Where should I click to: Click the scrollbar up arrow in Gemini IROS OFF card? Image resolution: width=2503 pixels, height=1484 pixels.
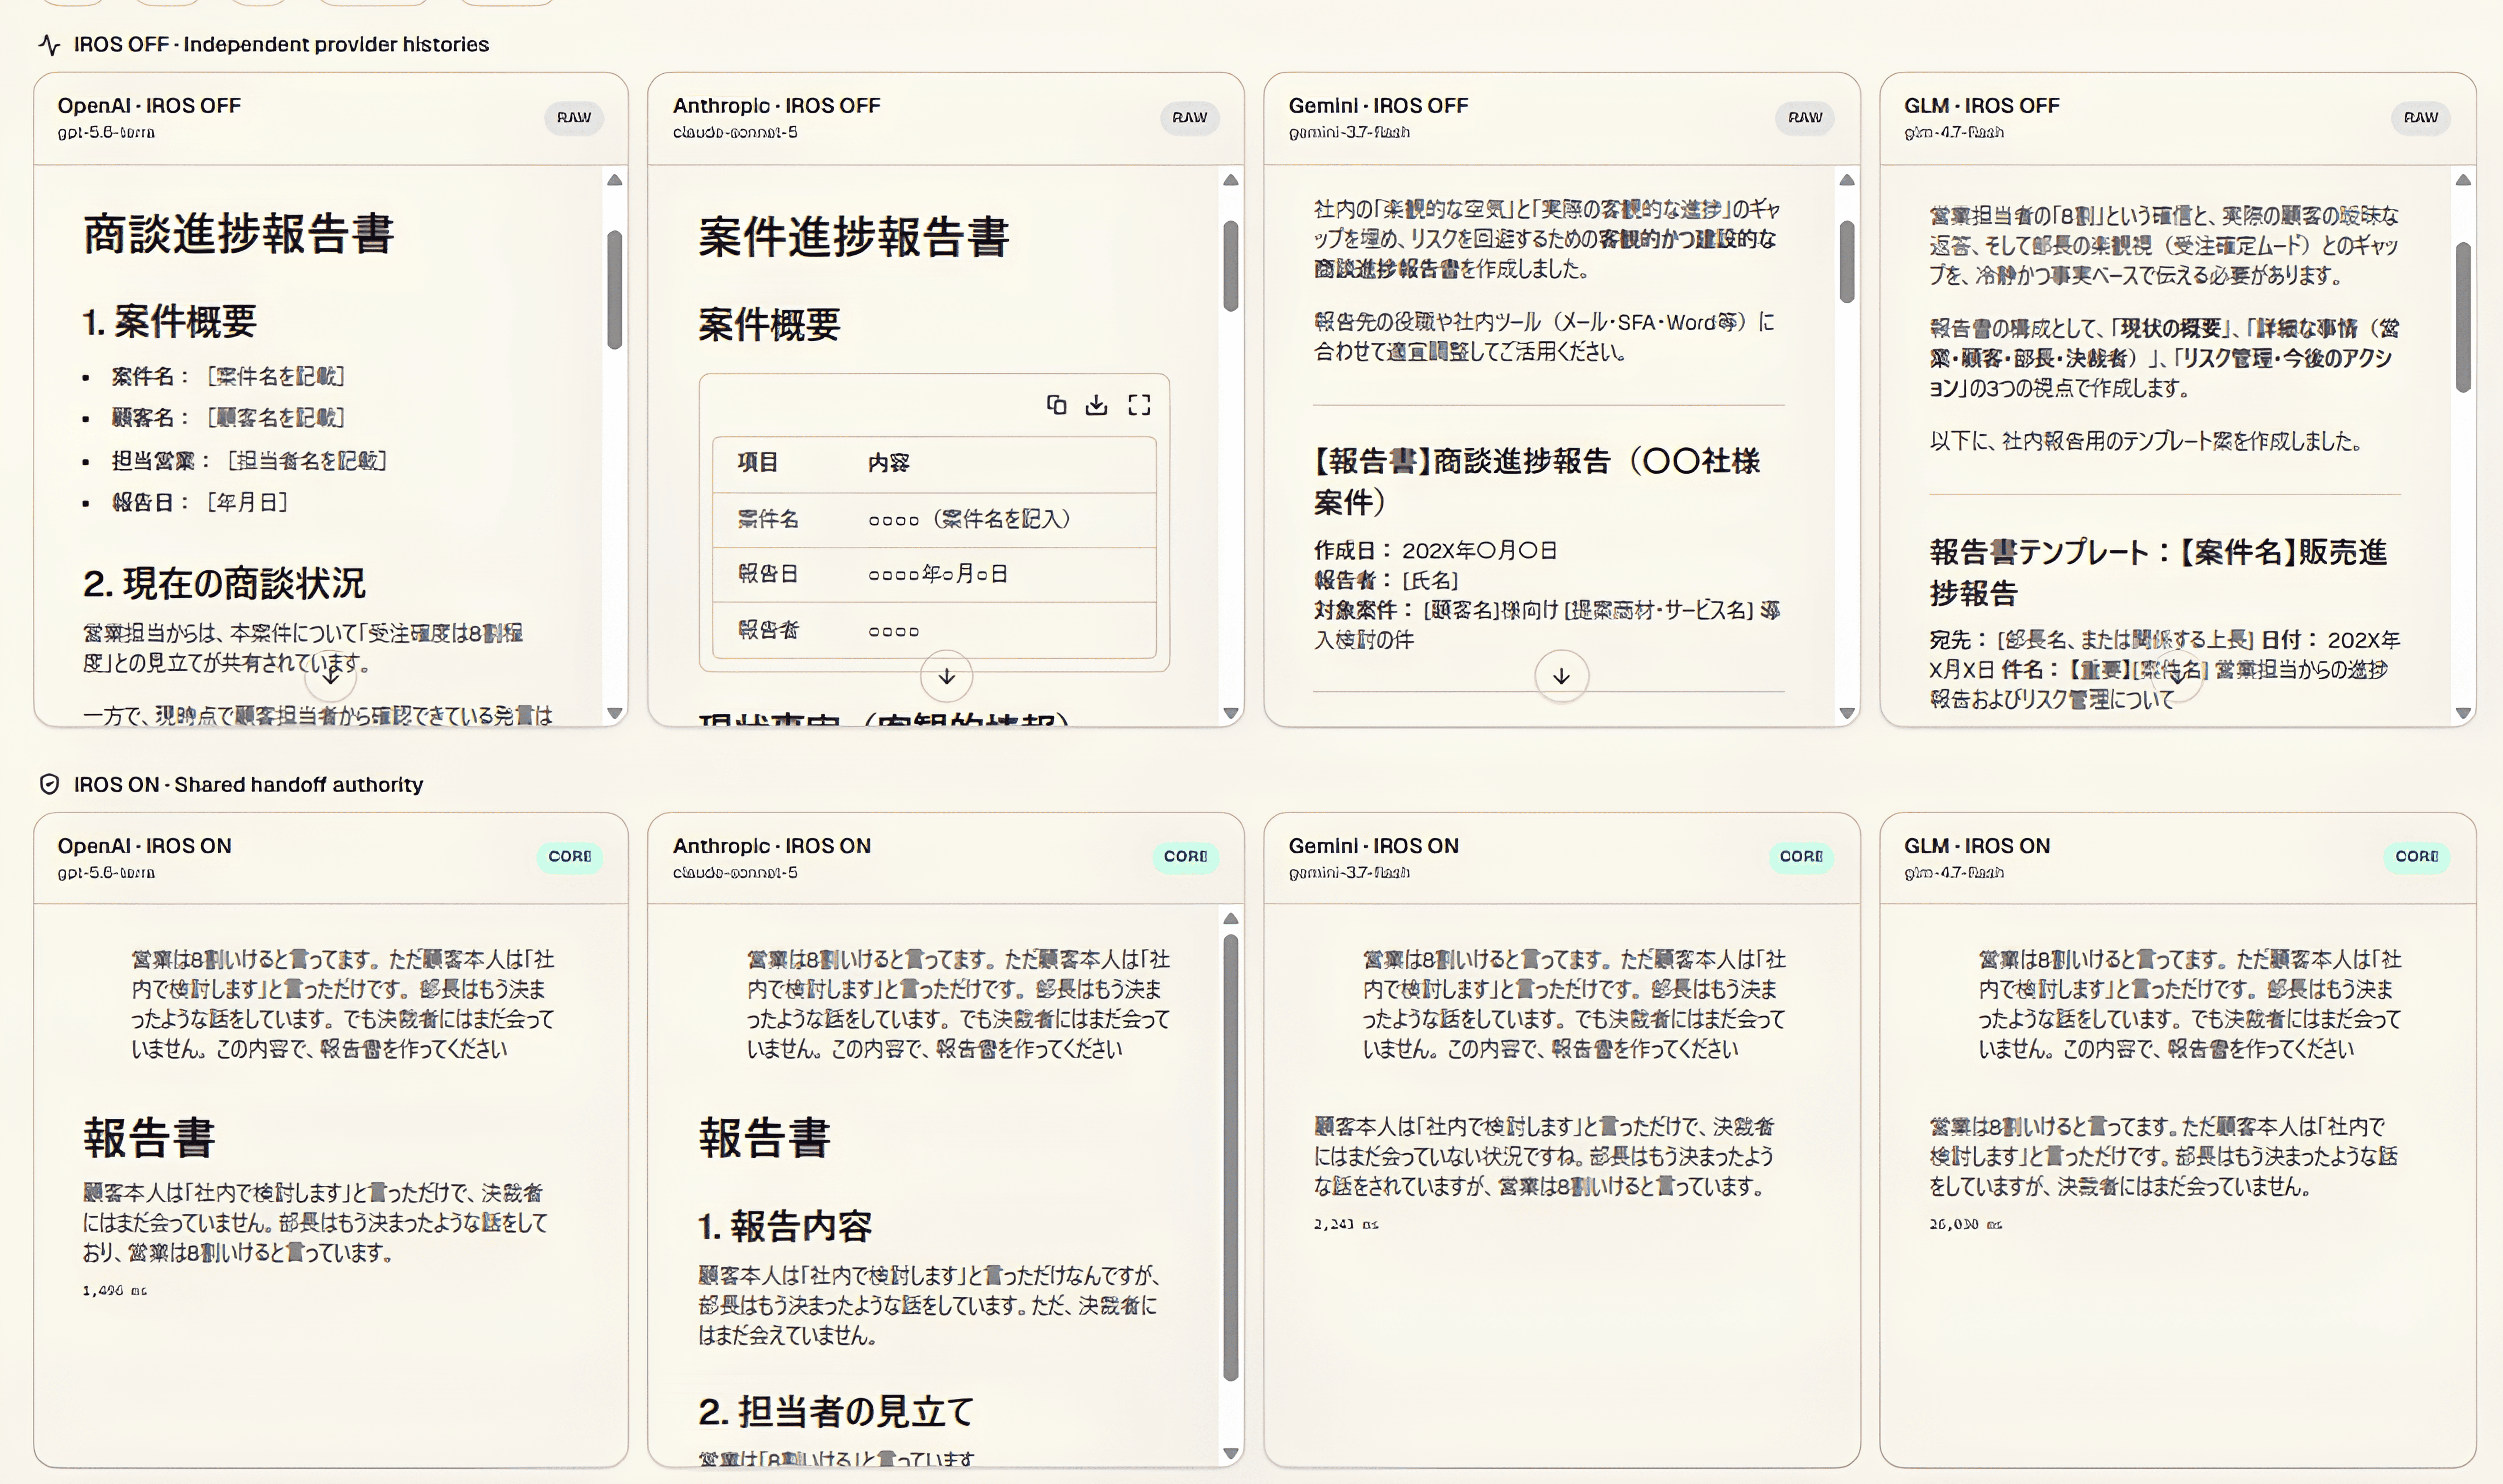1847,180
